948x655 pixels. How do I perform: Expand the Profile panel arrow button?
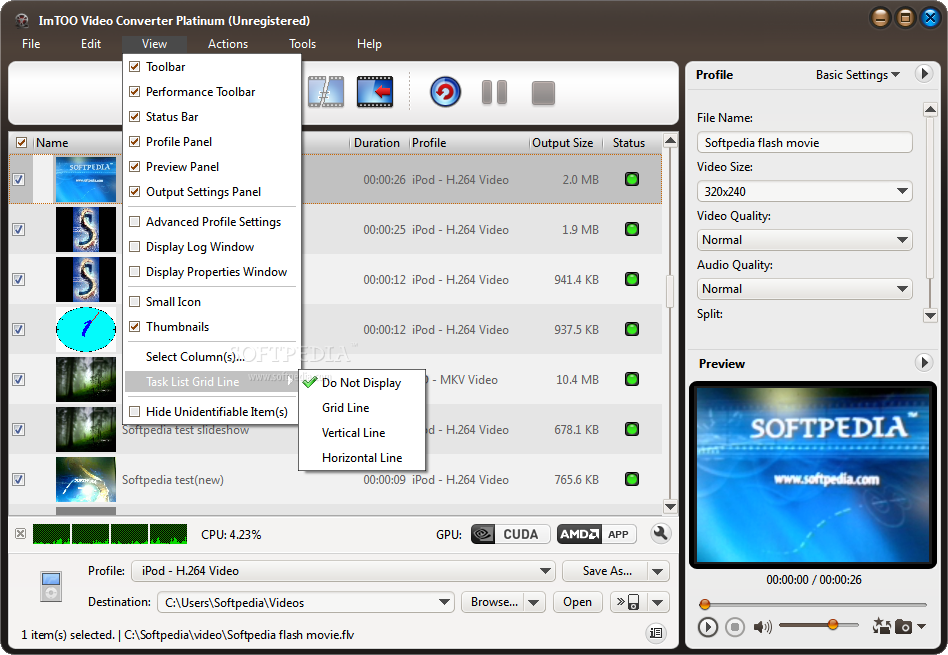tap(923, 74)
